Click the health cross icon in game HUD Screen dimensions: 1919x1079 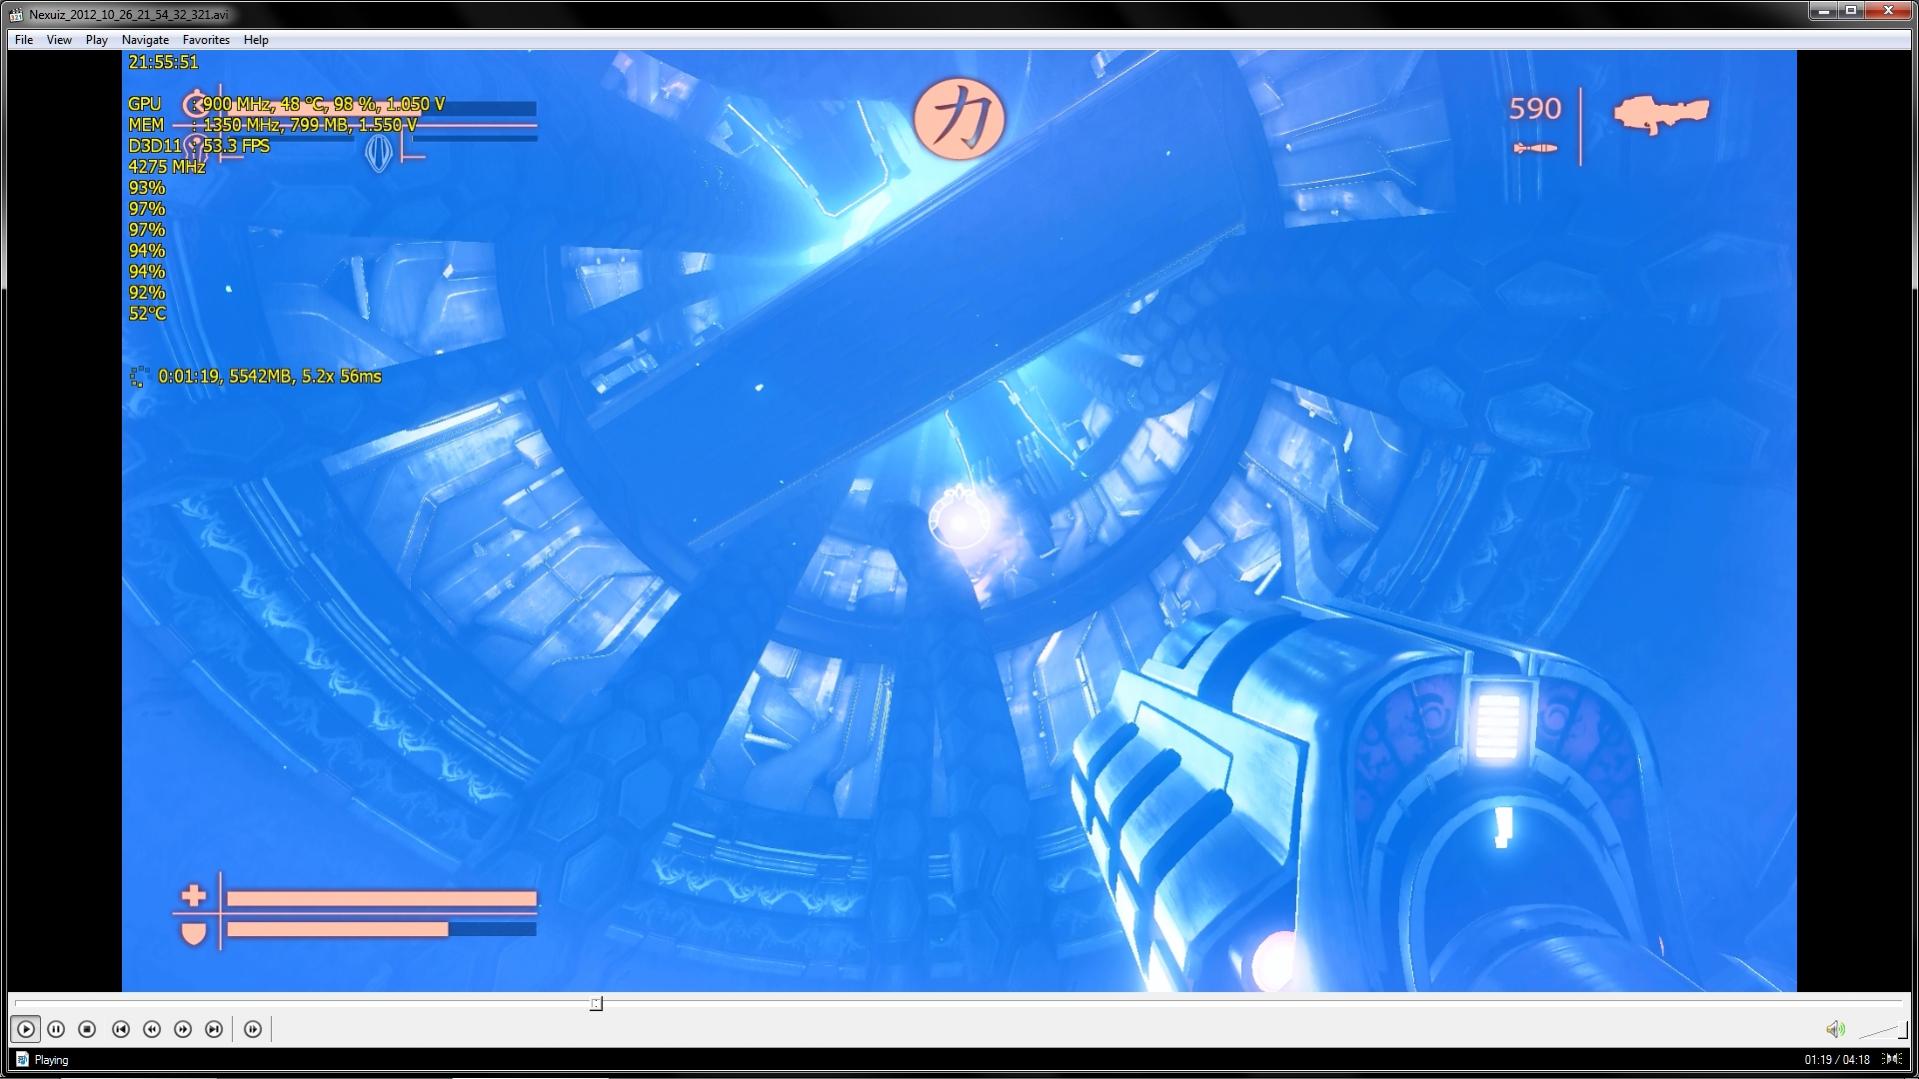193,895
